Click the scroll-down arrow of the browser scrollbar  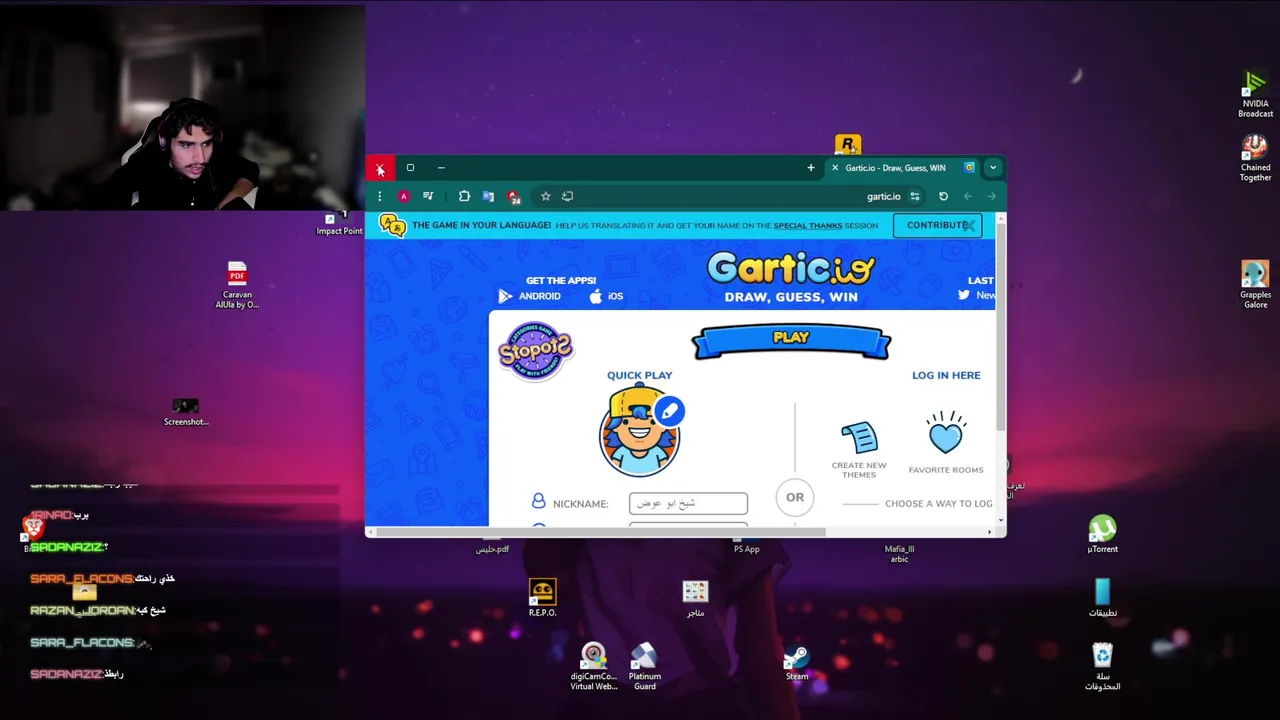pyautogui.click(x=1001, y=520)
